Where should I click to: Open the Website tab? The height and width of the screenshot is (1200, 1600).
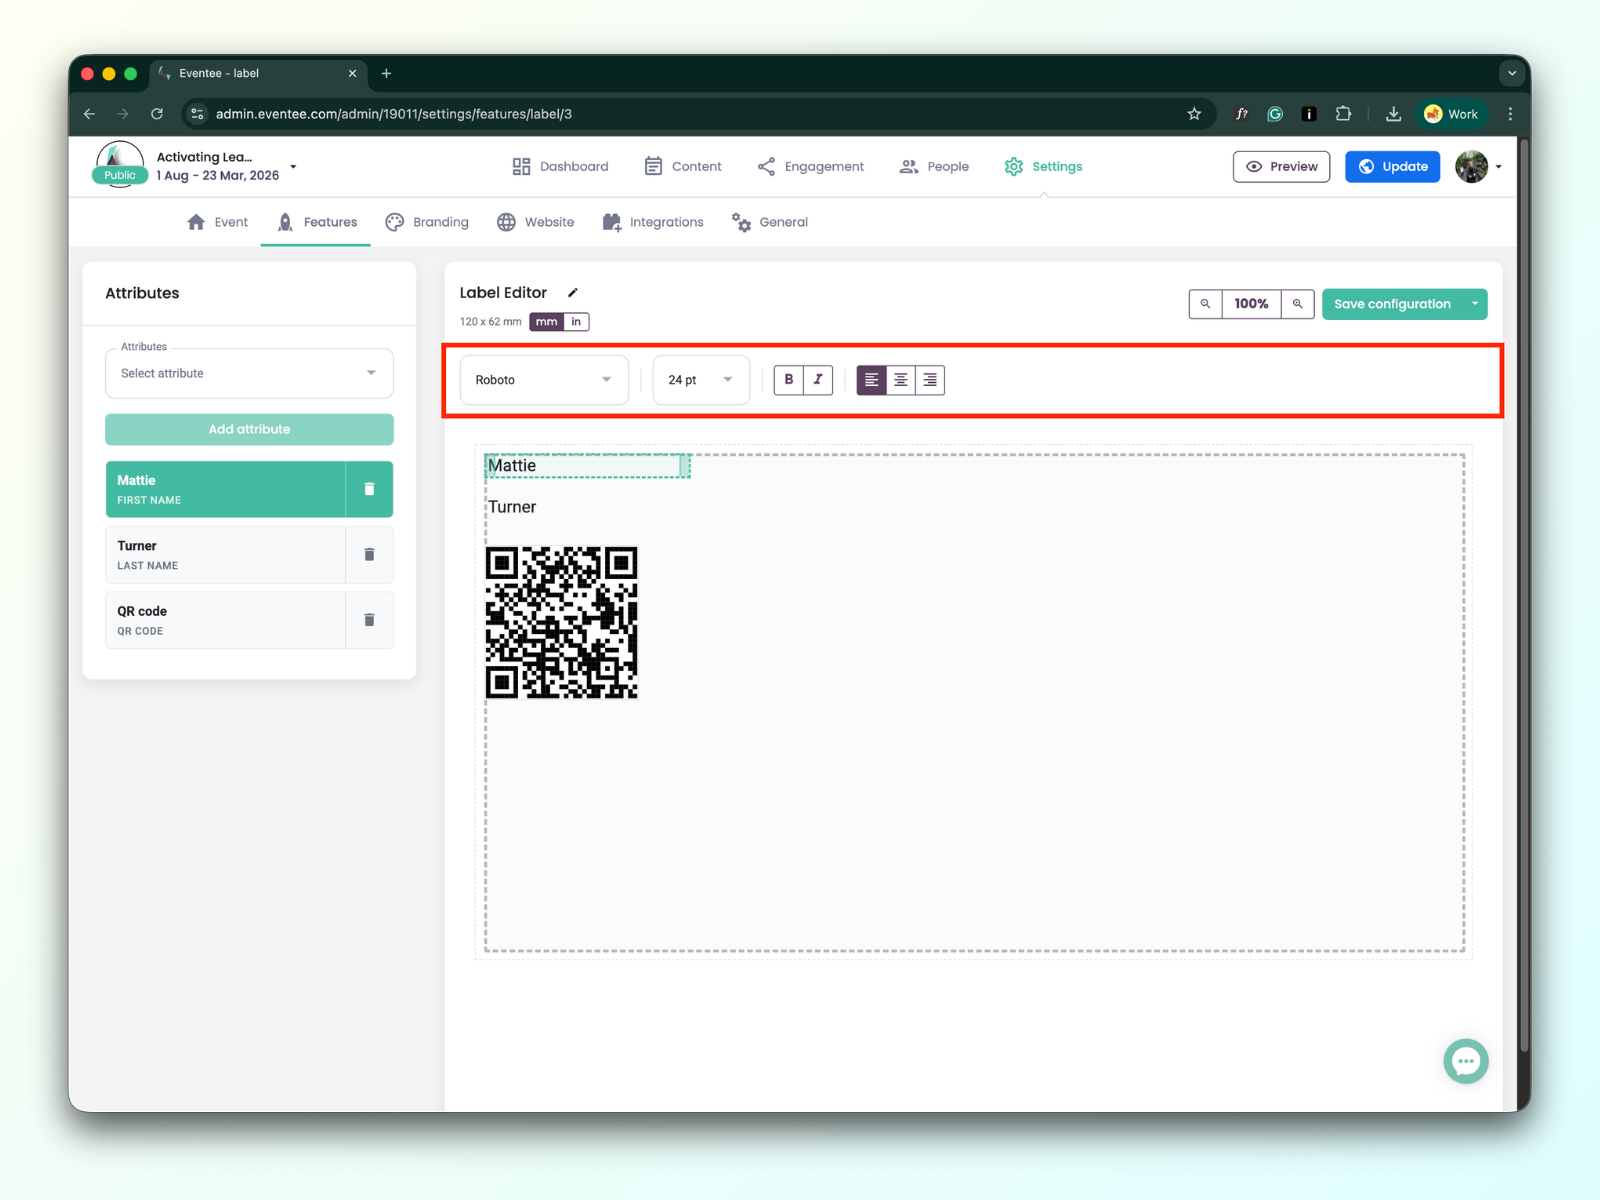click(x=535, y=222)
